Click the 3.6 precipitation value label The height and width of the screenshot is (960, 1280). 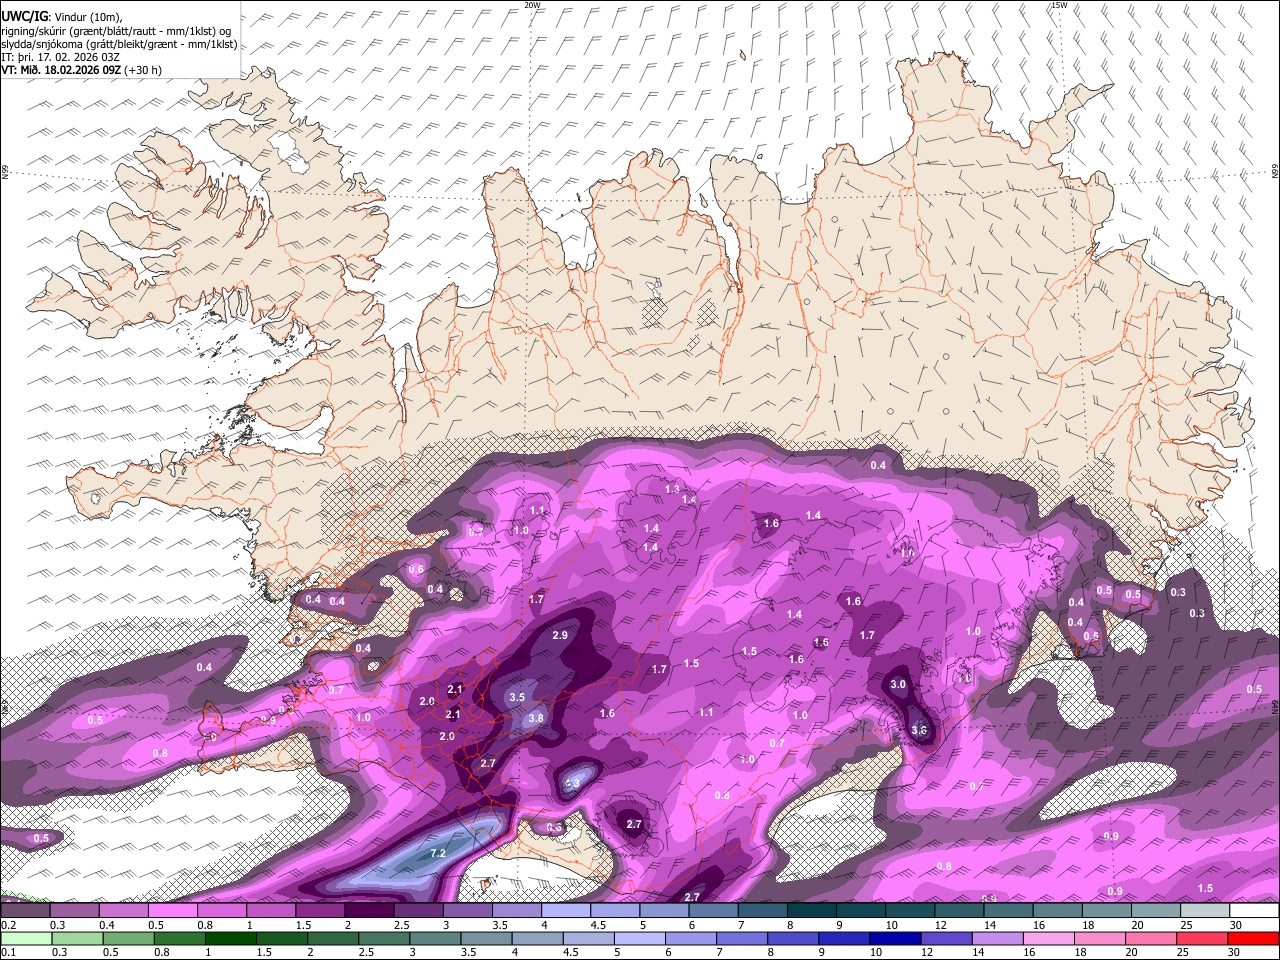pyautogui.click(x=920, y=730)
